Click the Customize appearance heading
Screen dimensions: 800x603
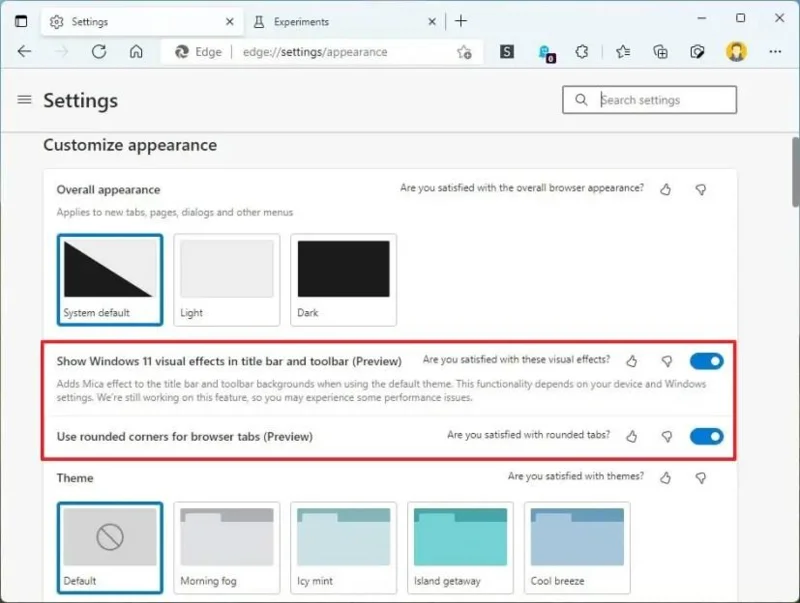pos(130,145)
